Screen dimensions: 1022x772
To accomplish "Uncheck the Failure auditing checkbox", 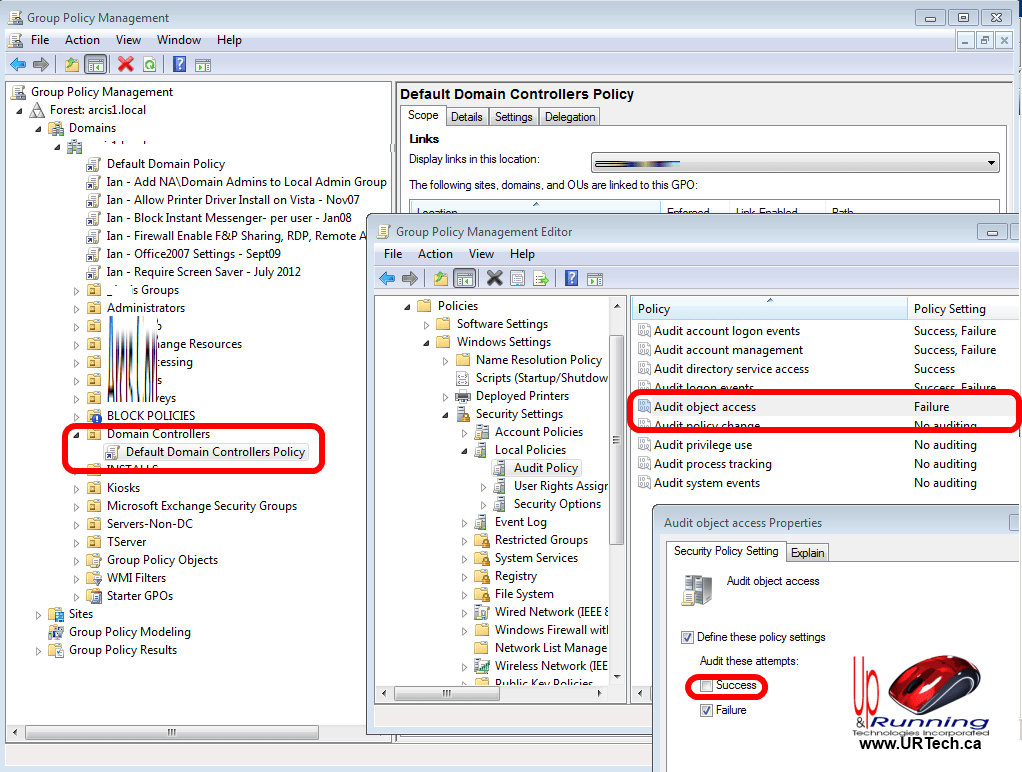I will 708,709.
